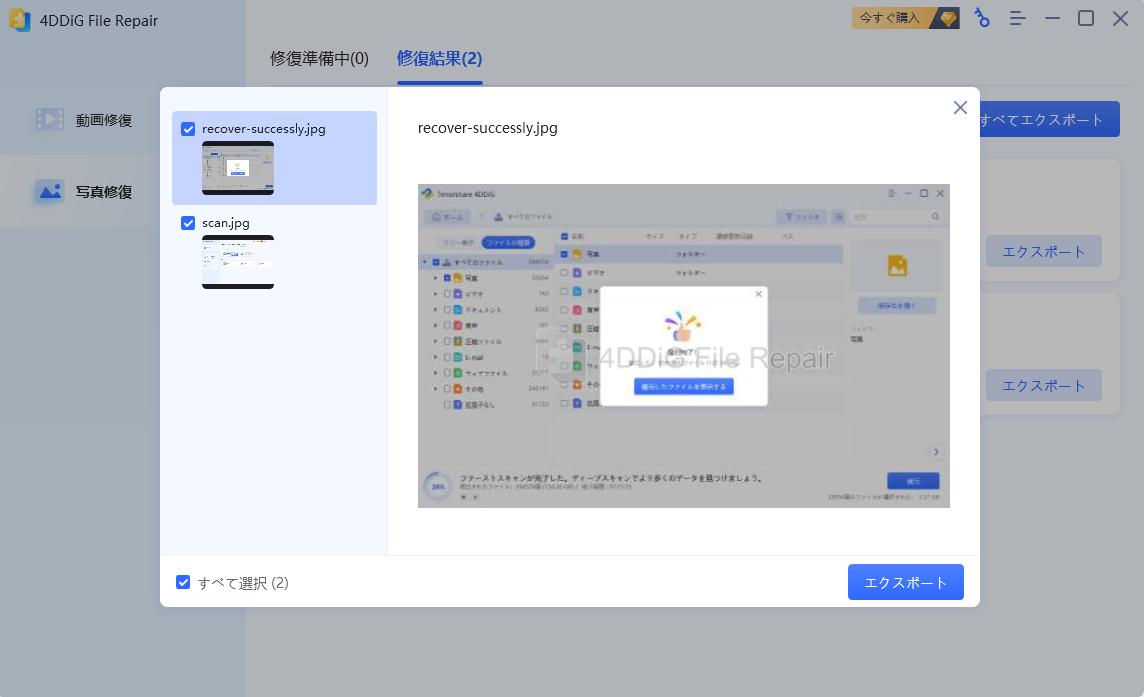Uncheck the recover-successly.jpg checkbox

(x=188, y=128)
